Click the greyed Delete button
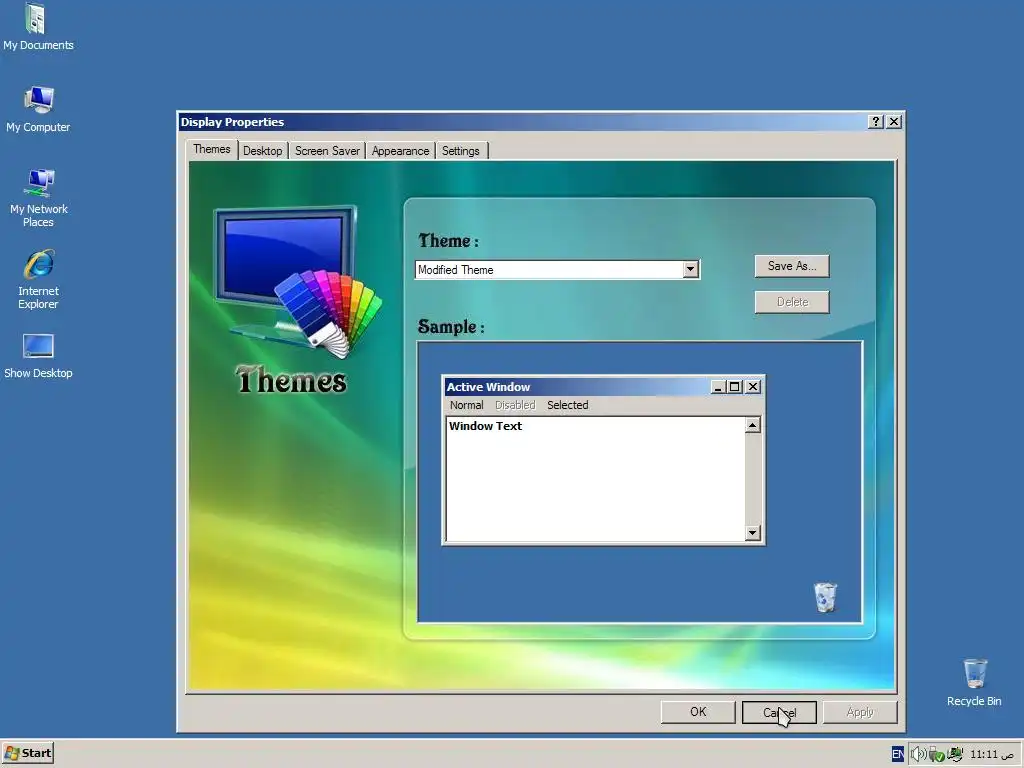This screenshot has height=768, width=1024. click(x=792, y=302)
